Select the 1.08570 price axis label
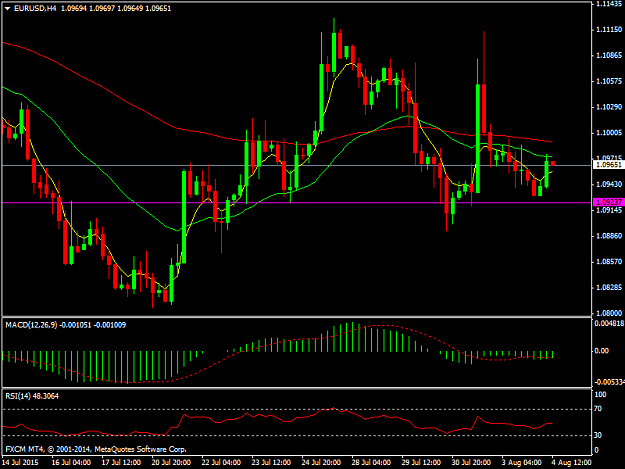The width and height of the screenshot is (625, 469). pyautogui.click(x=609, y=262)
